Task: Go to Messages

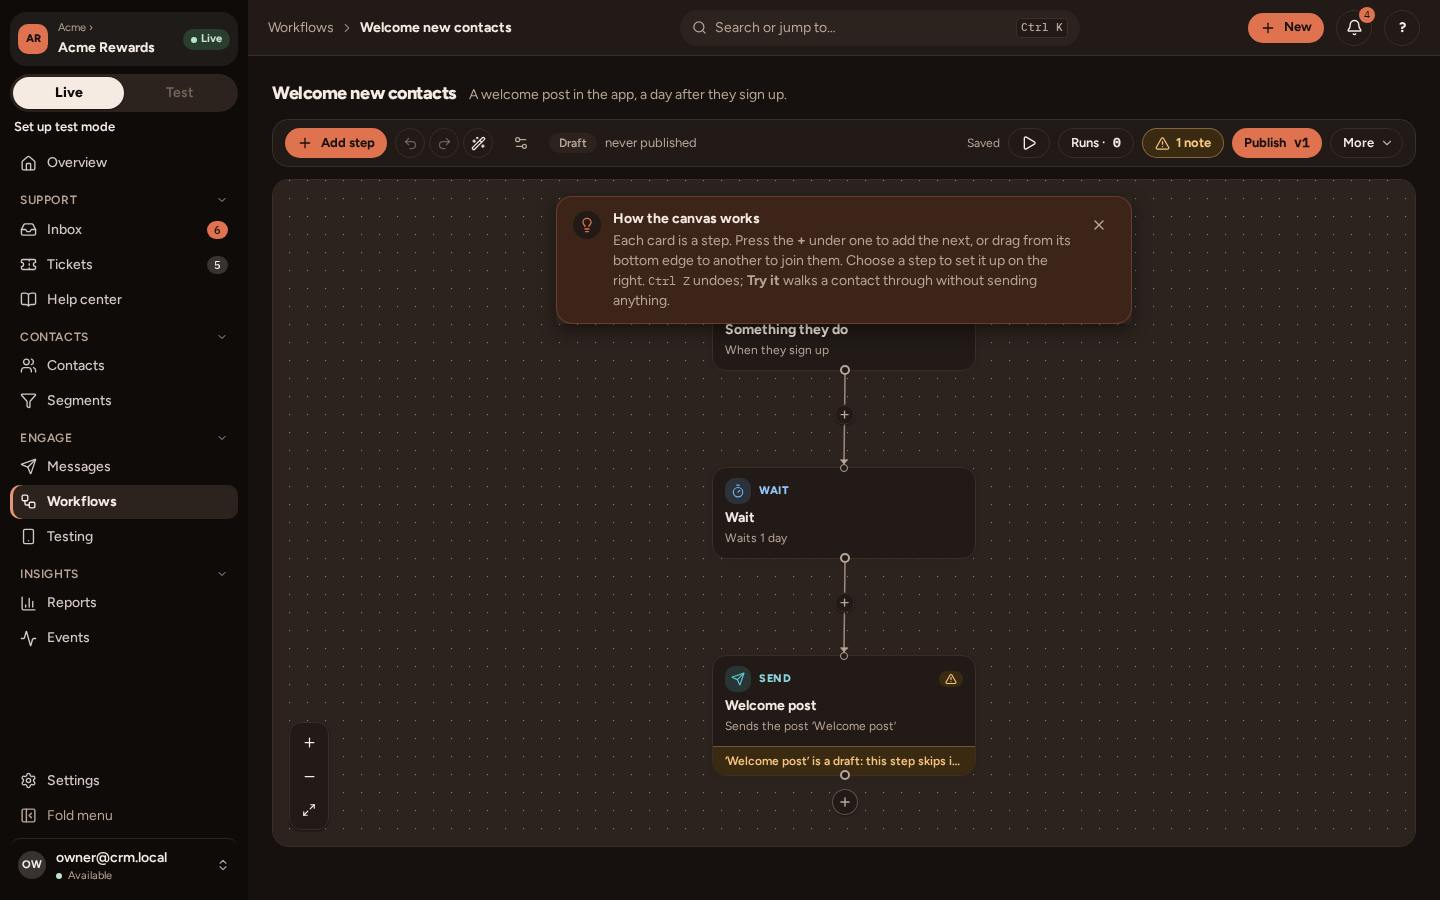Action: click(x=124, y=467)
